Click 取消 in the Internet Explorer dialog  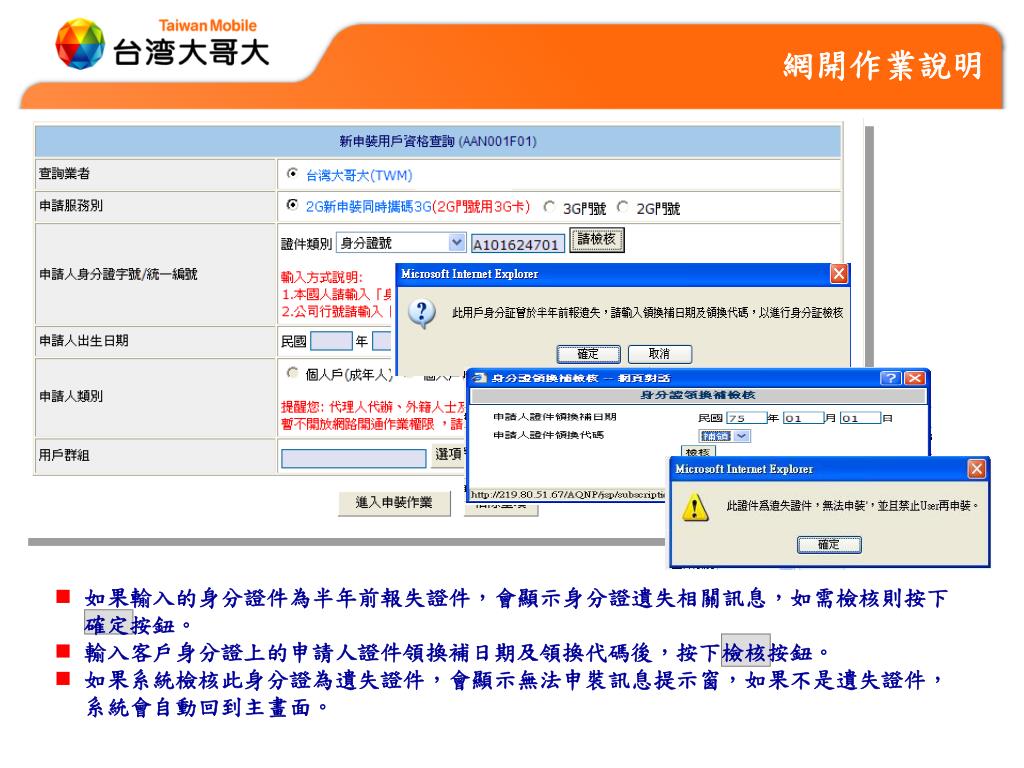[660, 354]
